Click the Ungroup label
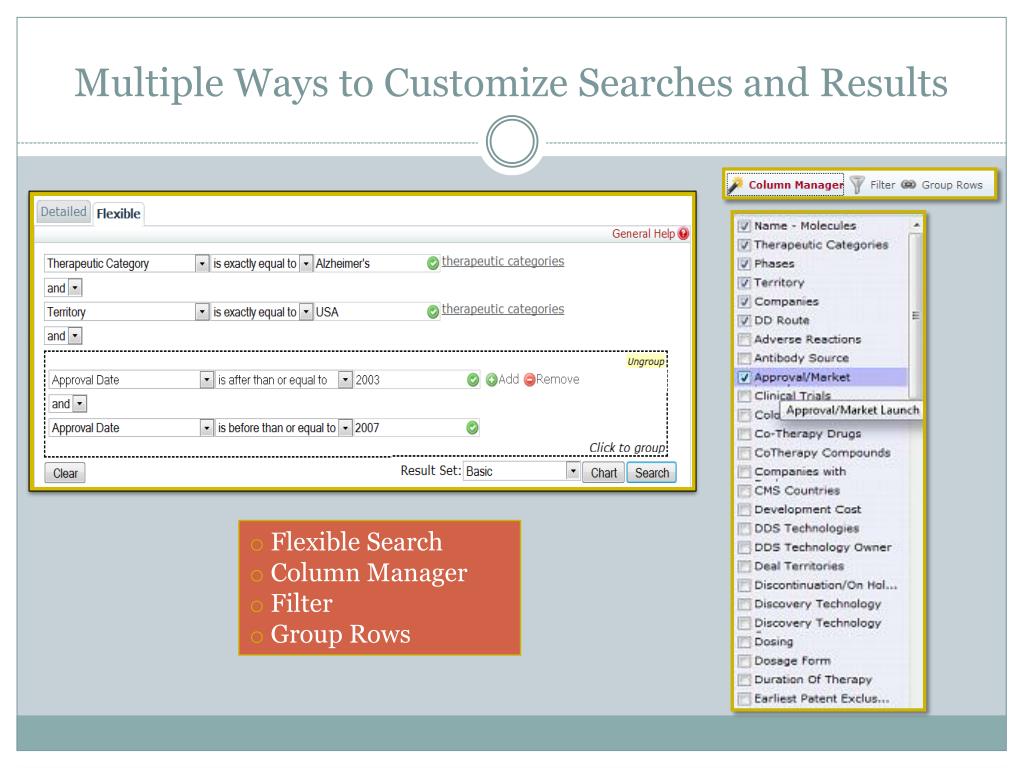Image resolution: width=1024 pixels, height=768 pixels. (645, 361)
